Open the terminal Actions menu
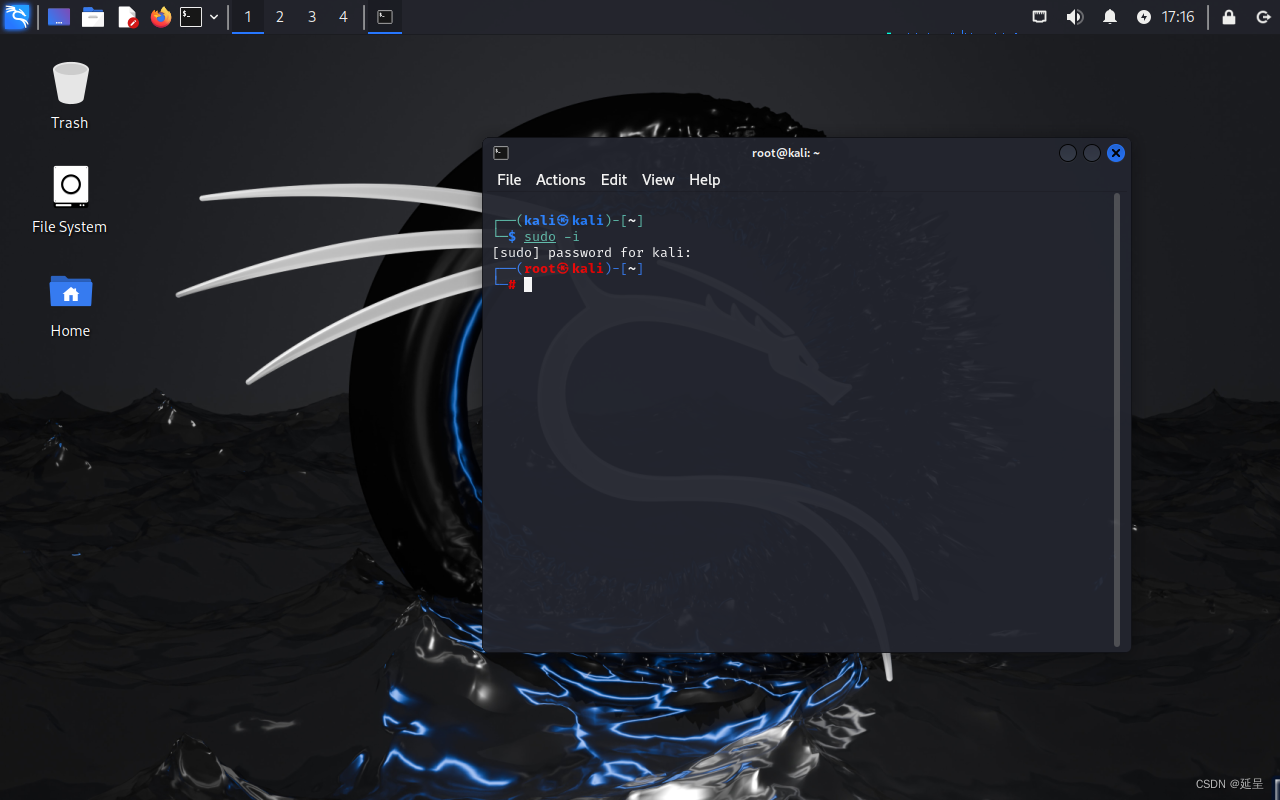 (560, 180)
